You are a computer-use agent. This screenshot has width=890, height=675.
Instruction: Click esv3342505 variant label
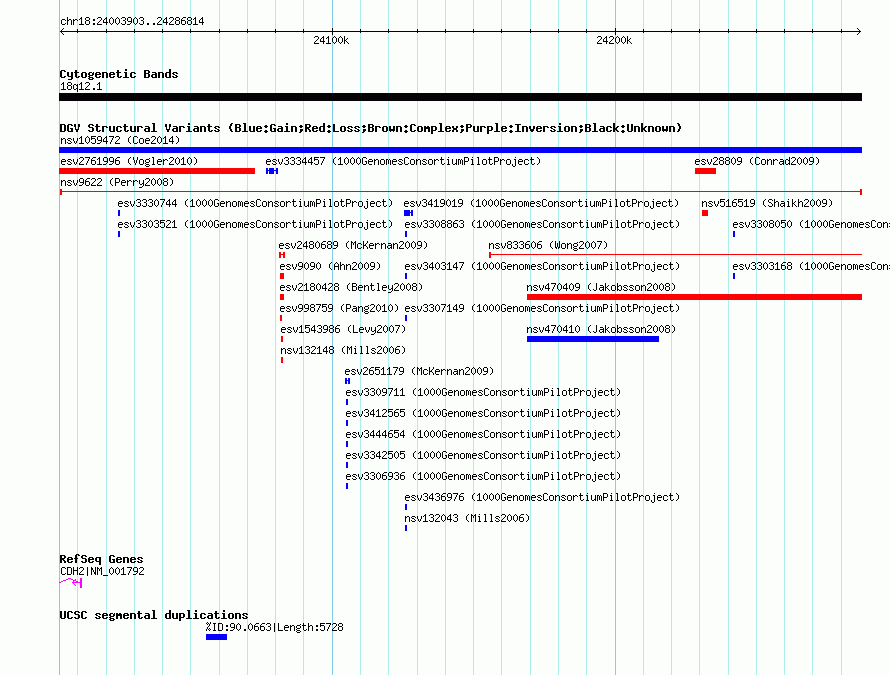coord(483,455)
